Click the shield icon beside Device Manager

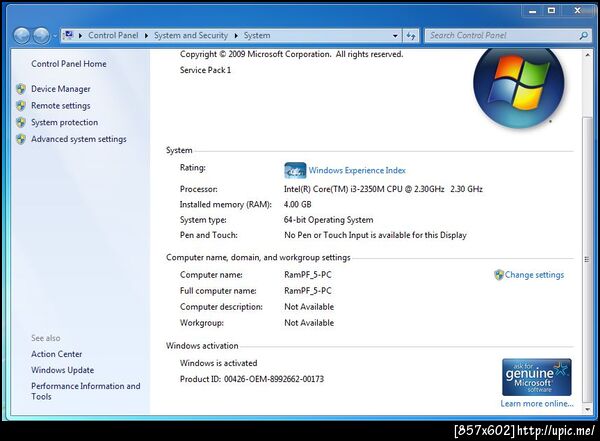(21, 89)
